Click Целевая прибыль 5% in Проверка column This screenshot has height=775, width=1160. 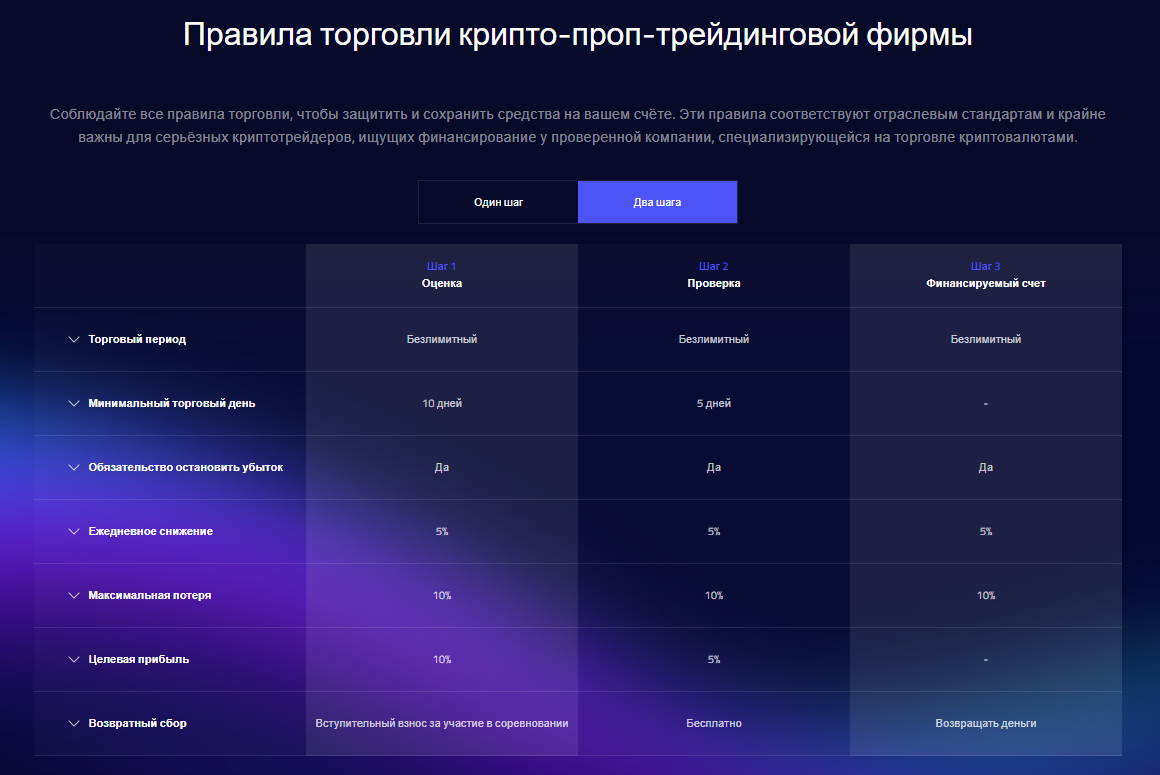pos(714,659)
